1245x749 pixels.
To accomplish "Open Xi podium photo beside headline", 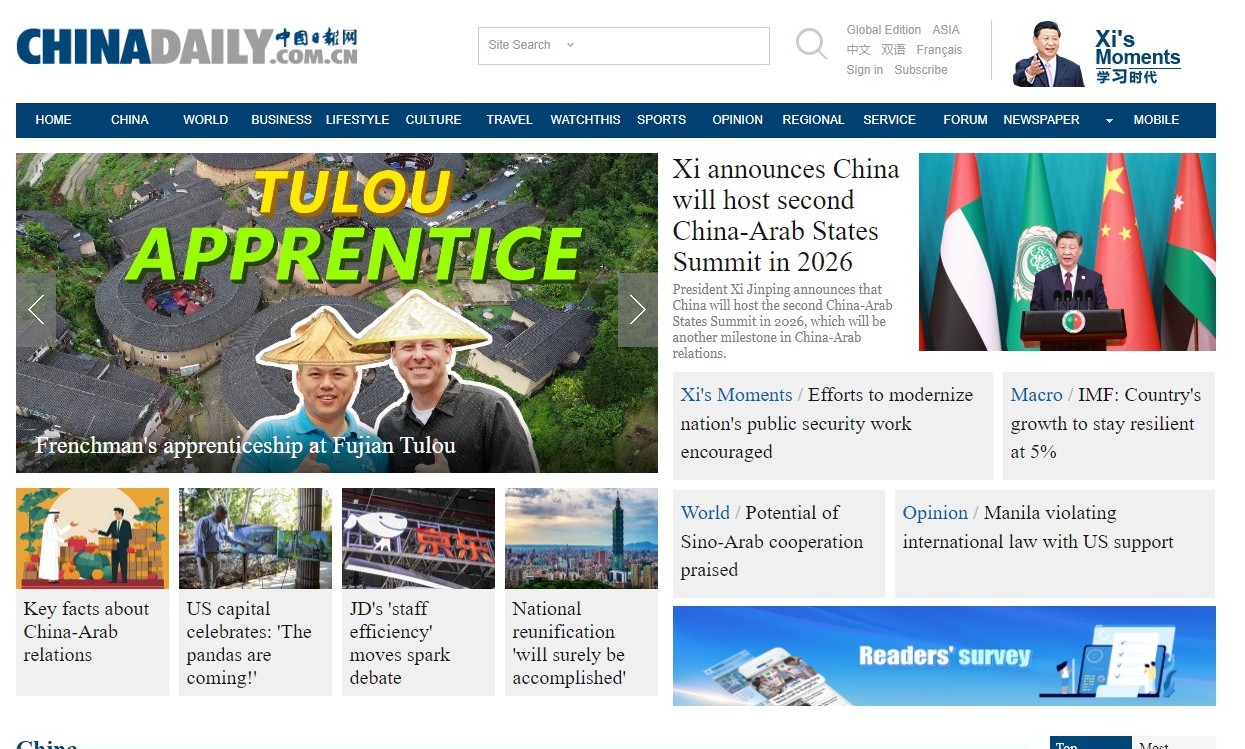I will 1067,252.
